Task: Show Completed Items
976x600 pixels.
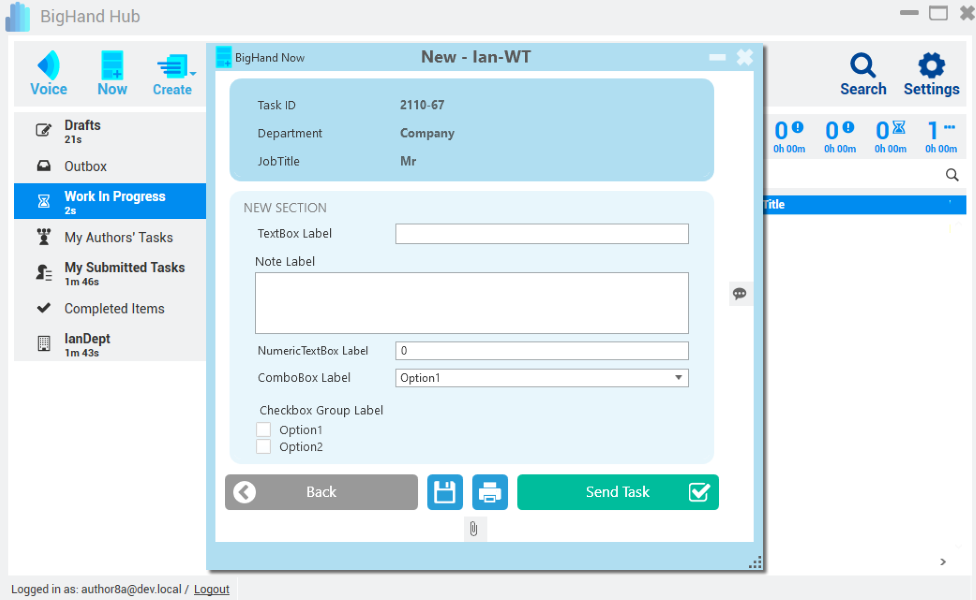Action: click(110, 308)
